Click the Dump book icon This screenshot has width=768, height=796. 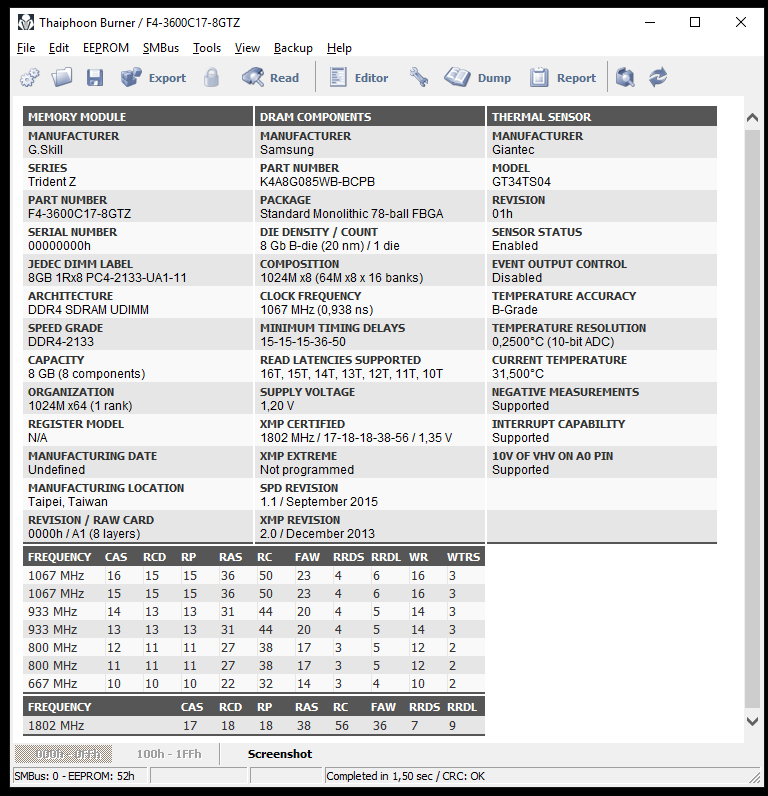457,78
